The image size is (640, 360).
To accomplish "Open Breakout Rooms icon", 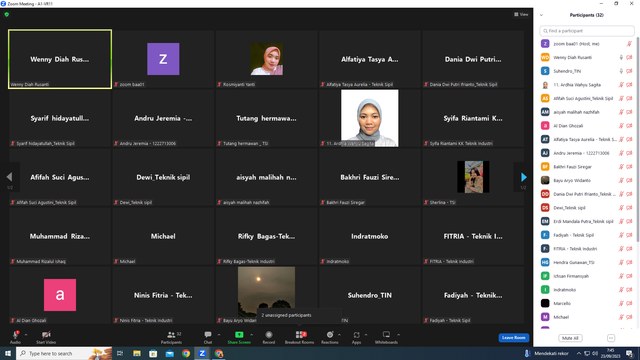I will pyautogui.click(x=299, y=335).
